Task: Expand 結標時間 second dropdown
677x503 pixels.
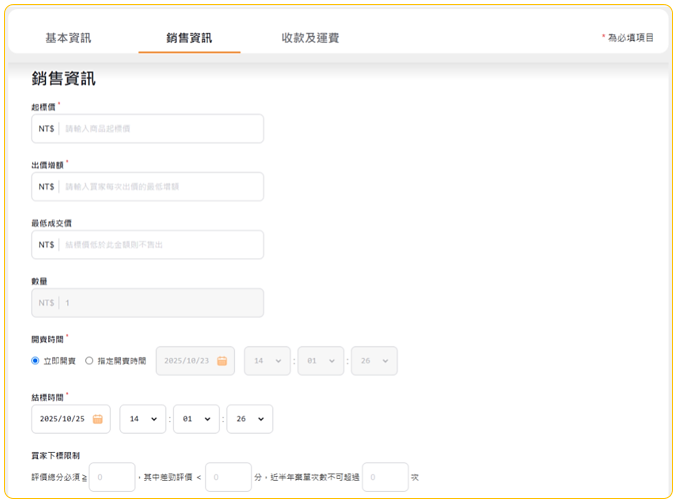Action: pyautogui.click(x=249, y=419)
